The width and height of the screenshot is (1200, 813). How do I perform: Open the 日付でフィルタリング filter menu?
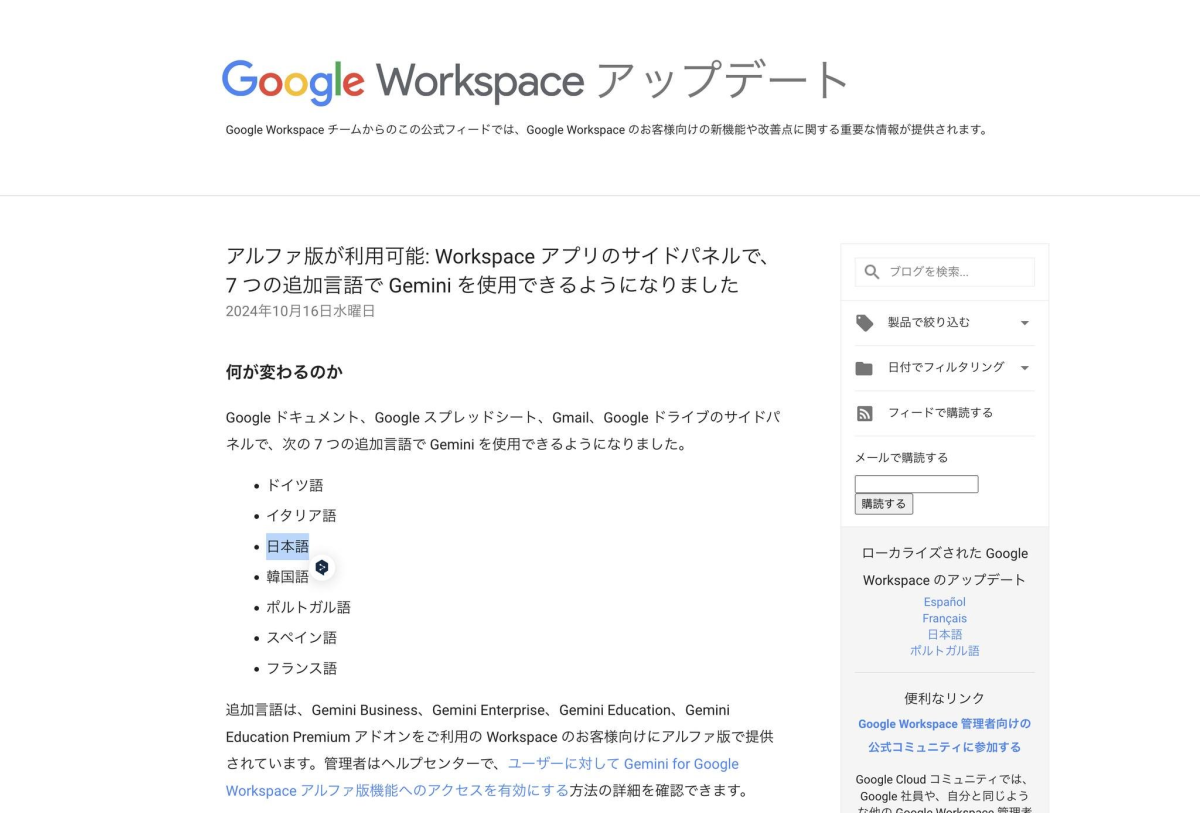tap(945, 368)
